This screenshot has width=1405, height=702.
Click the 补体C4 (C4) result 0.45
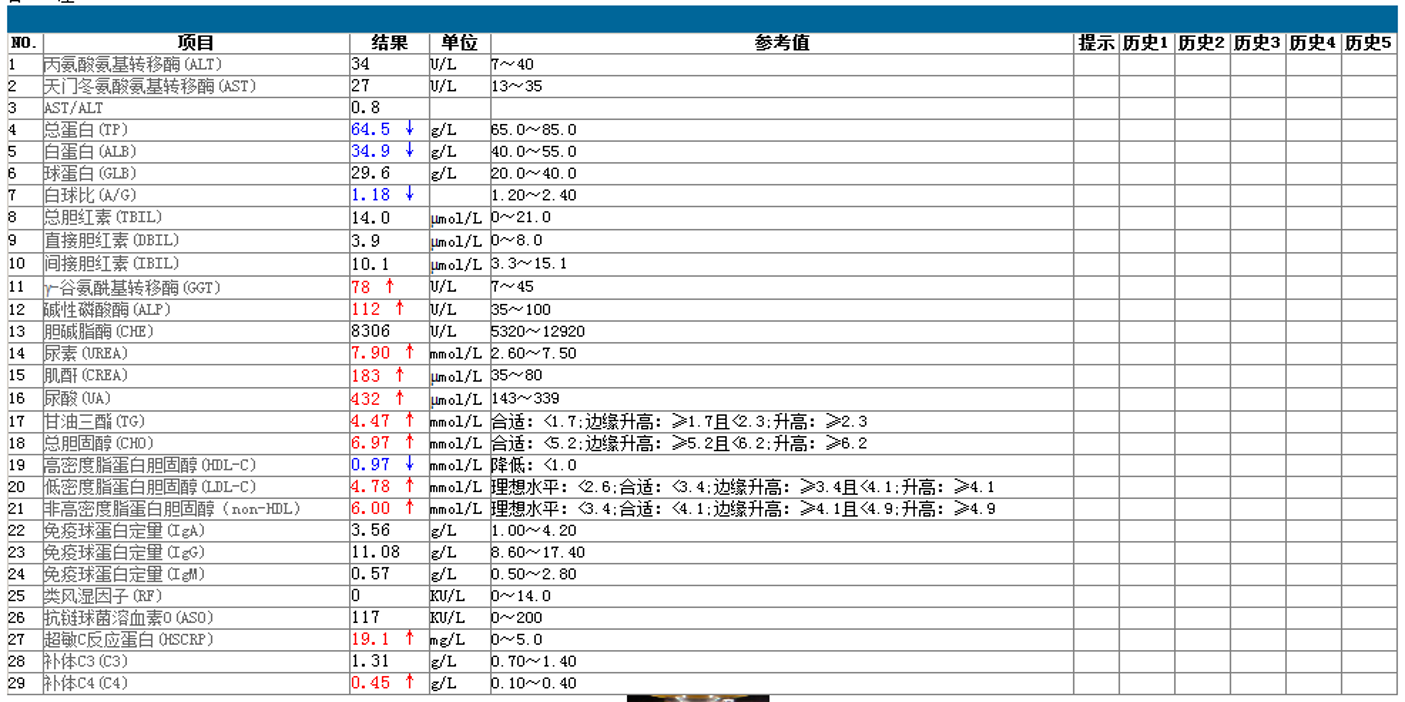coord(370,684)
